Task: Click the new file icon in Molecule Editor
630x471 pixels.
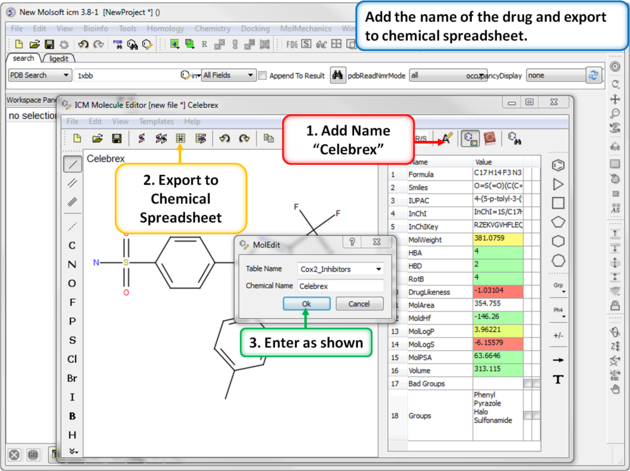Action: [77, 139]
